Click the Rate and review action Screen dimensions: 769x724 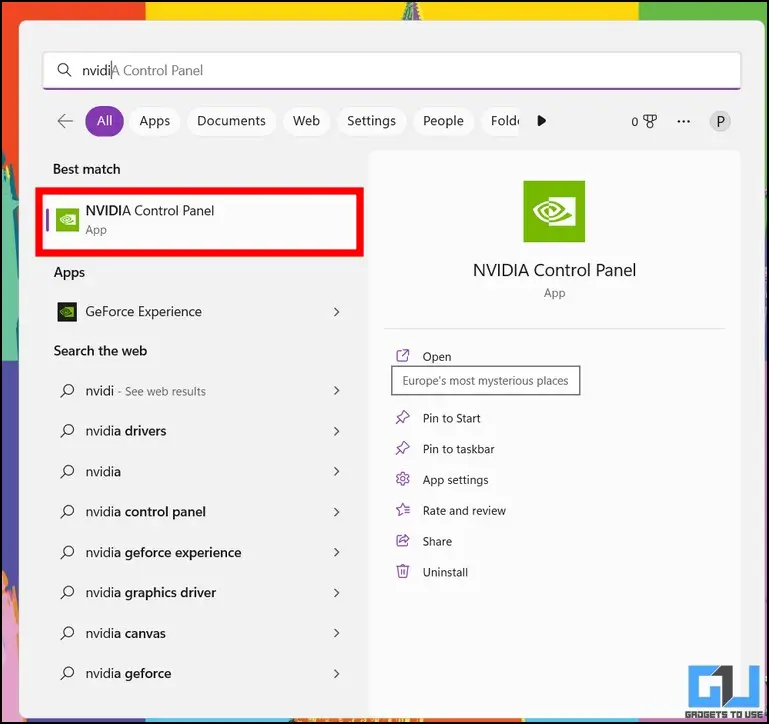click(464, 511)
